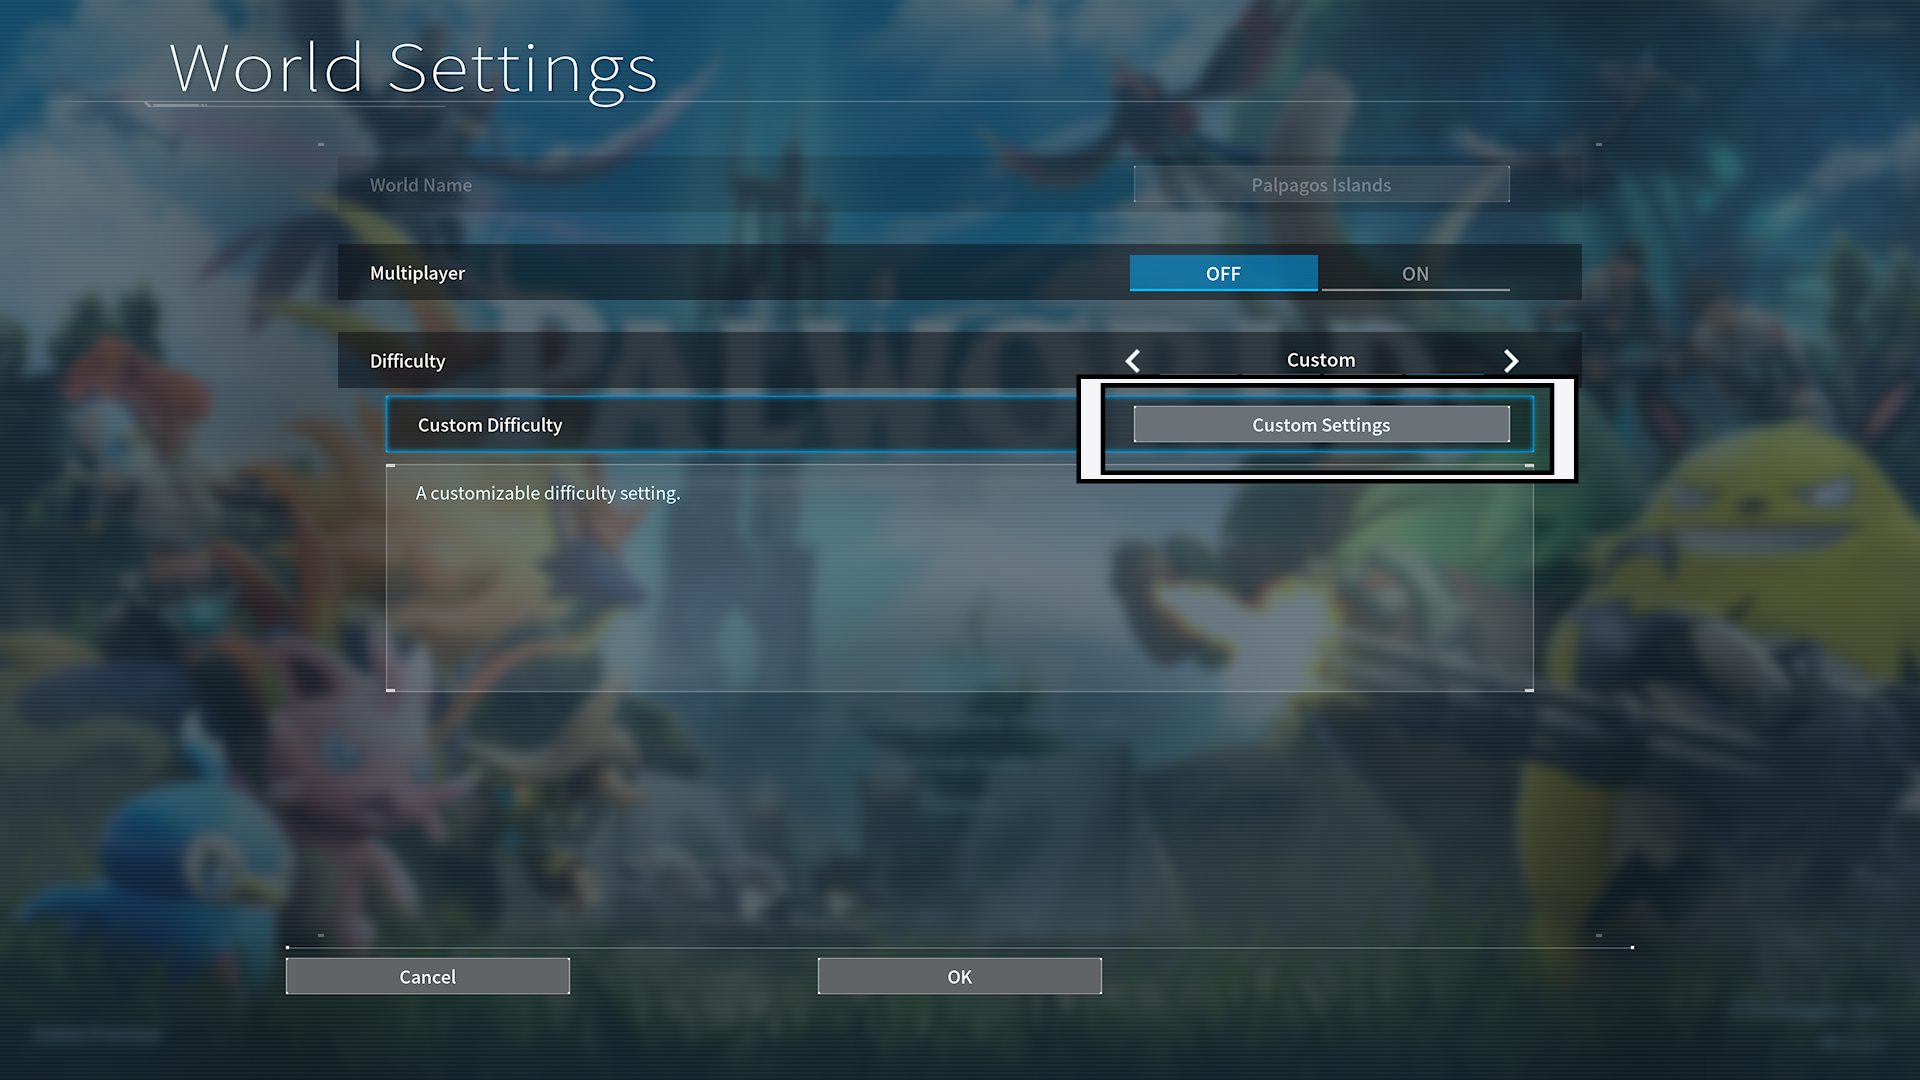1920x1080 pixels.
Task: Confirm world settings with OK
Action: [958, 976]
